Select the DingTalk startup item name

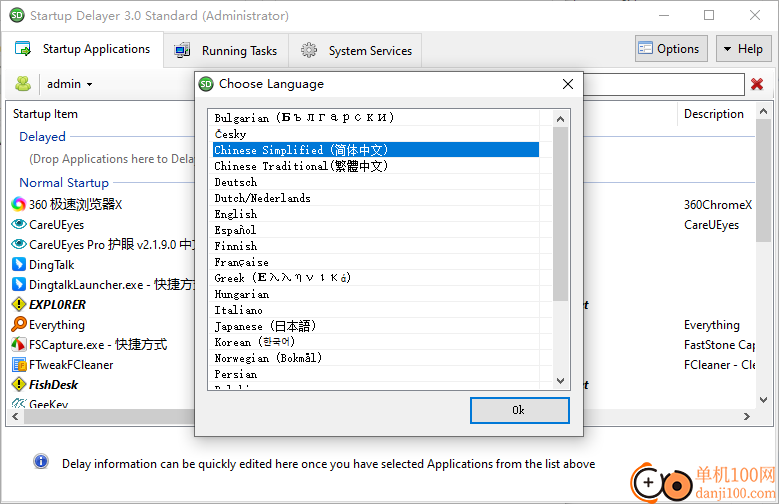point(51,264)
